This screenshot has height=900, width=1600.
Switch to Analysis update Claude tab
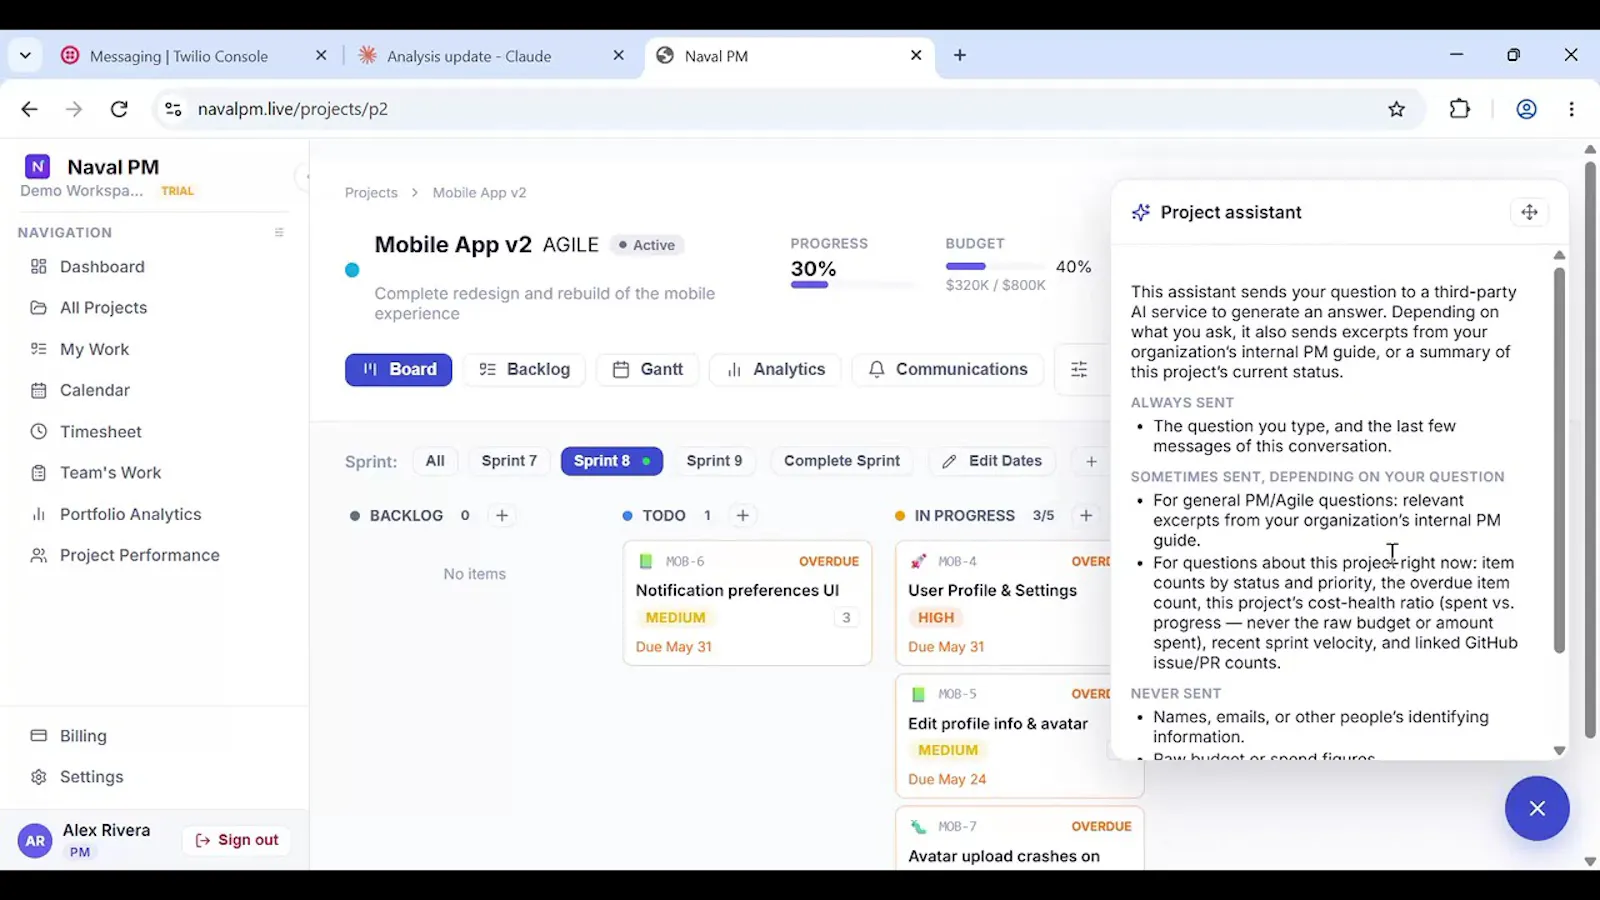click(x=469, y=56)
